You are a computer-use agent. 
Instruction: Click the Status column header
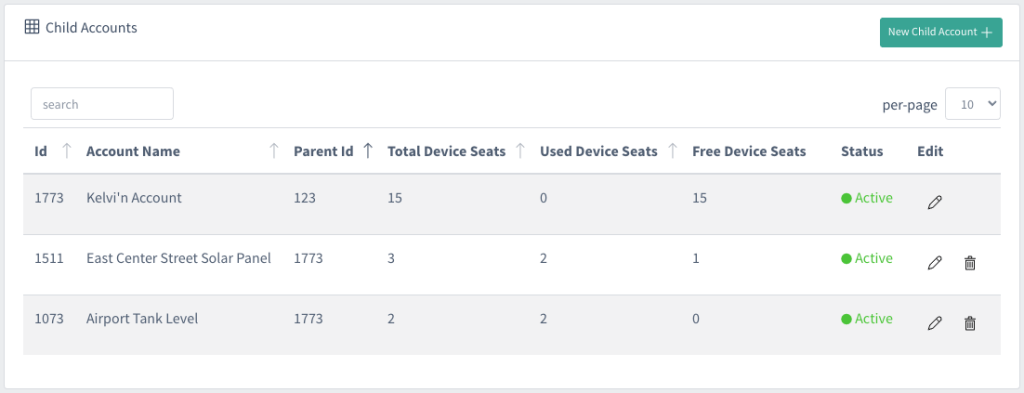pyautogui.click(x=862, y=151)
